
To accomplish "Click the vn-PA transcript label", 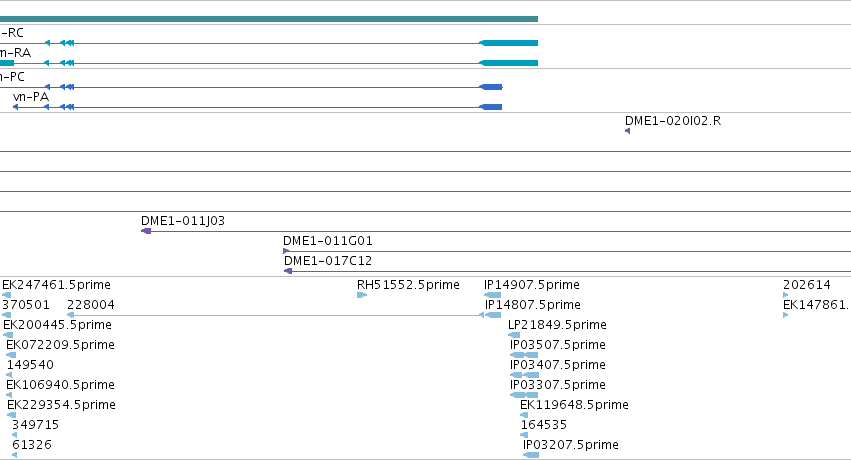I will pos(31,97).
